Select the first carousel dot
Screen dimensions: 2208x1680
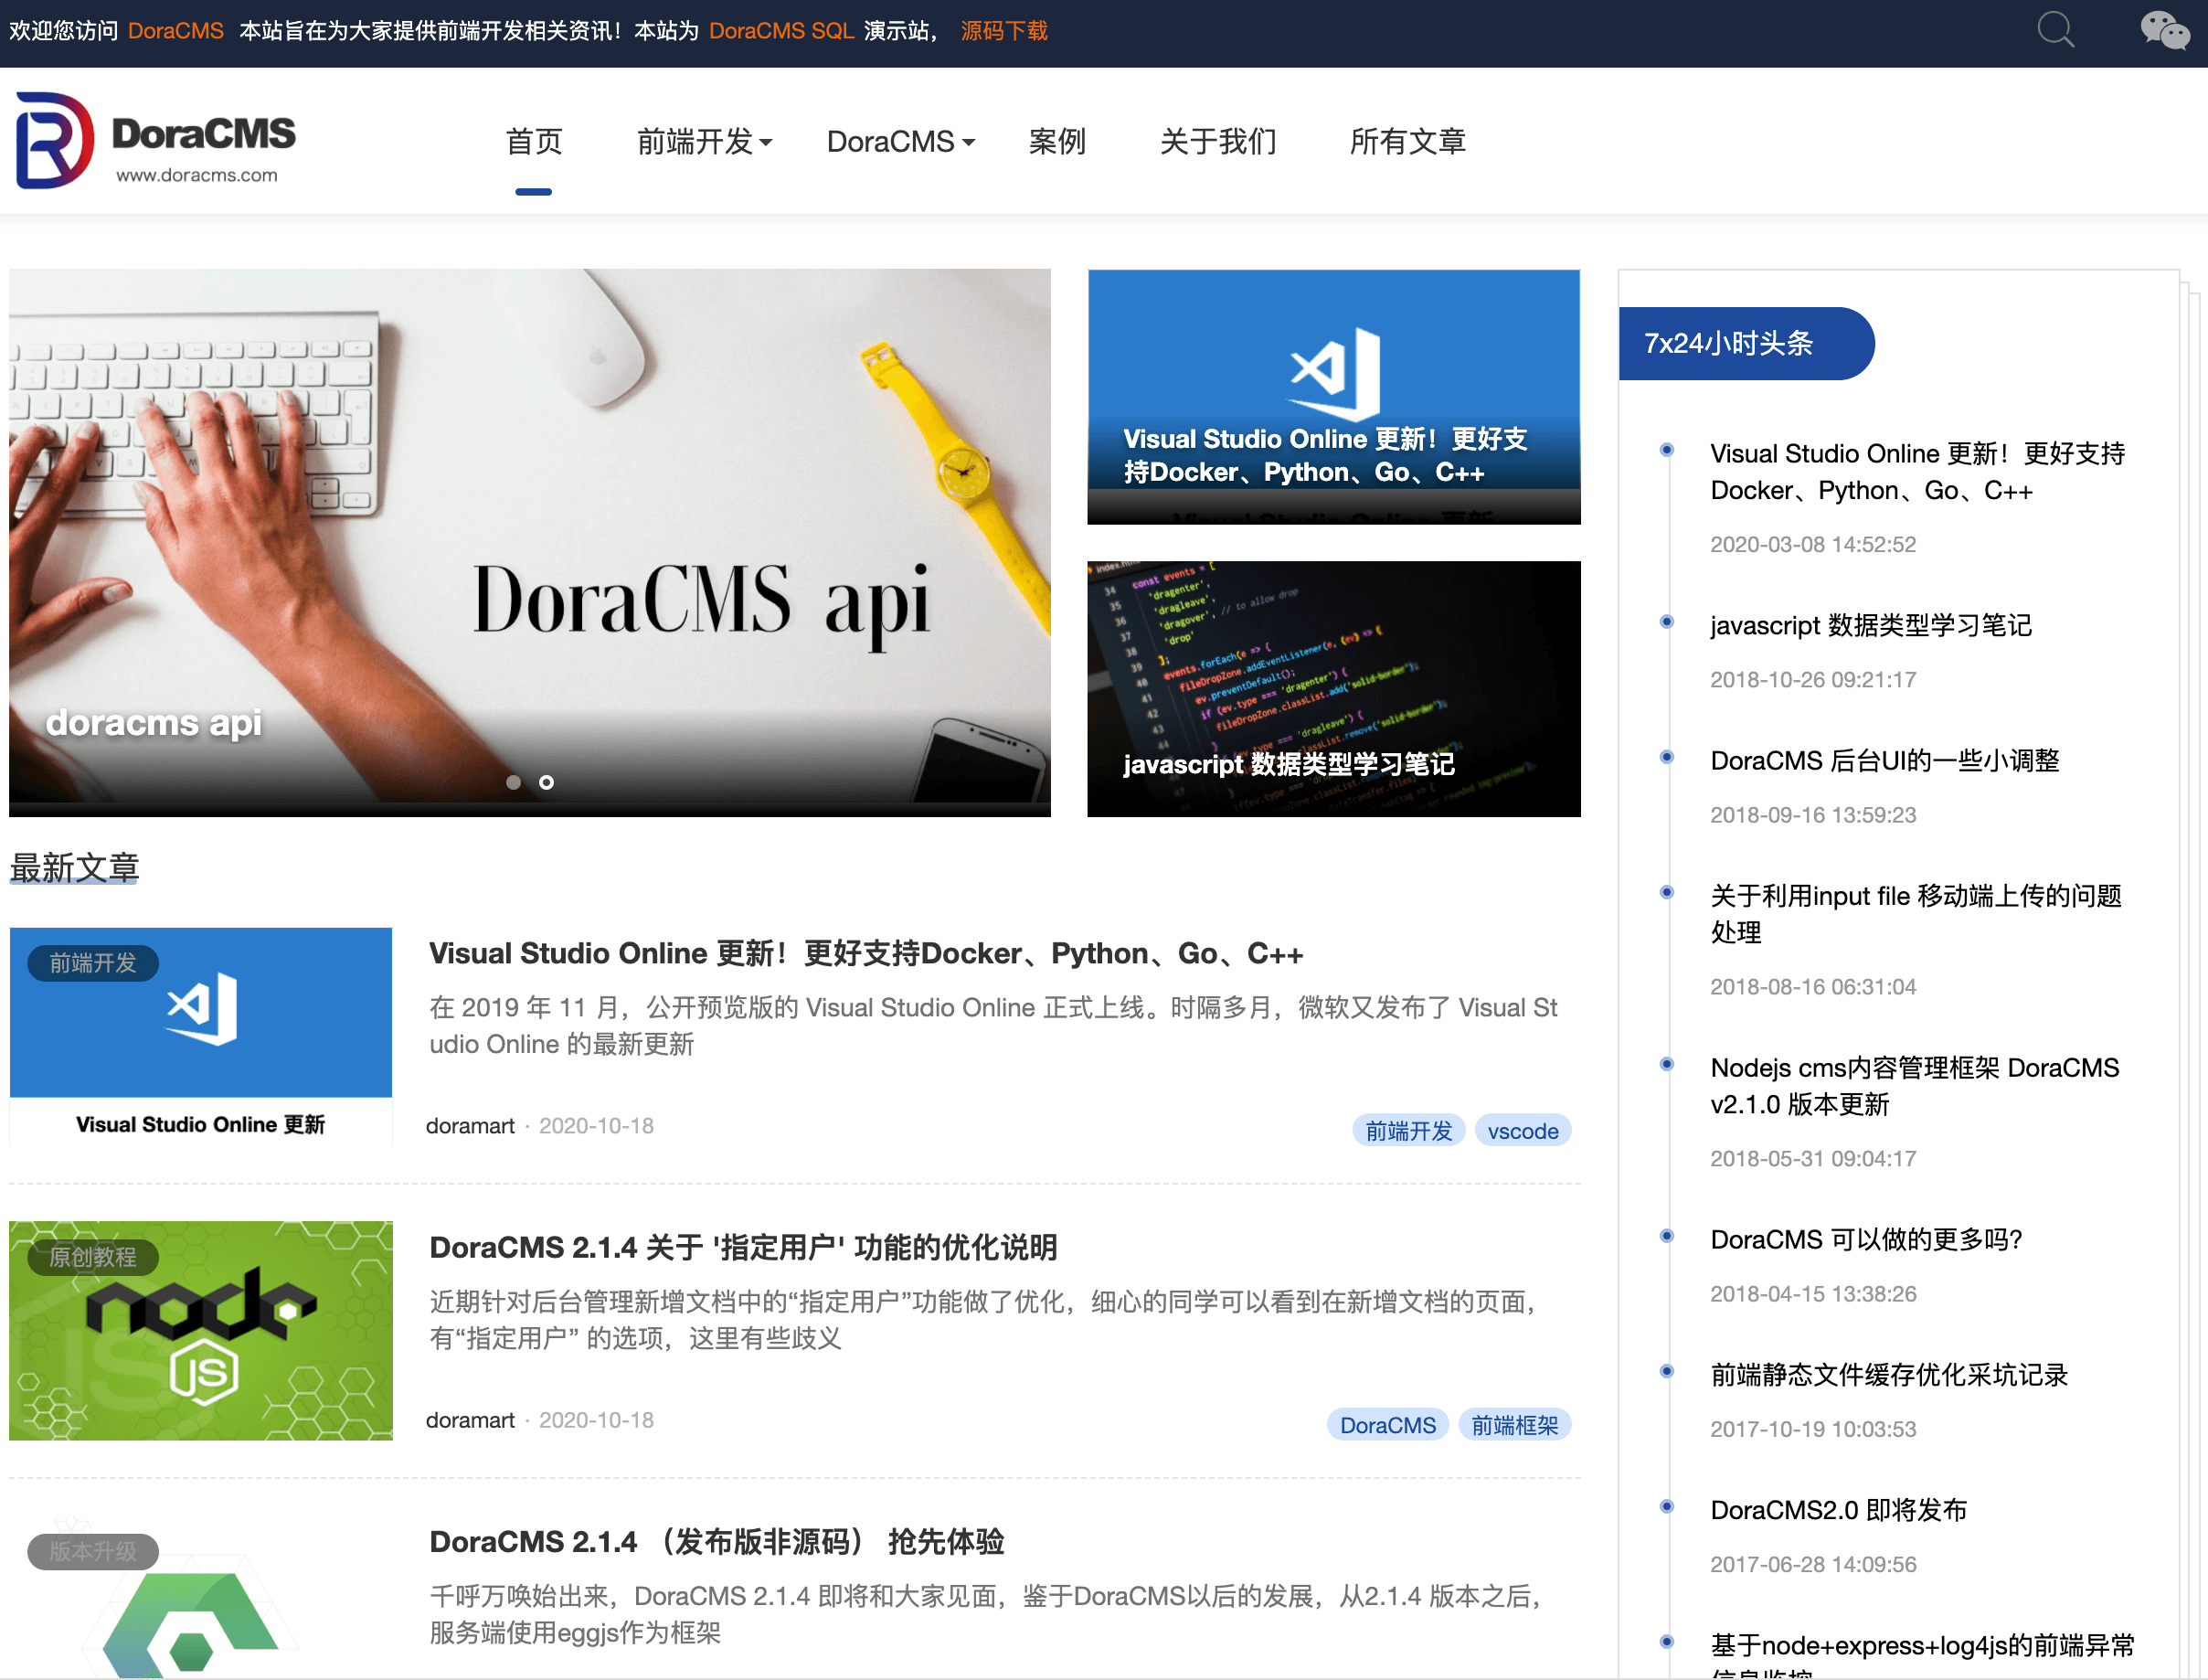click(x=513, y=782)
